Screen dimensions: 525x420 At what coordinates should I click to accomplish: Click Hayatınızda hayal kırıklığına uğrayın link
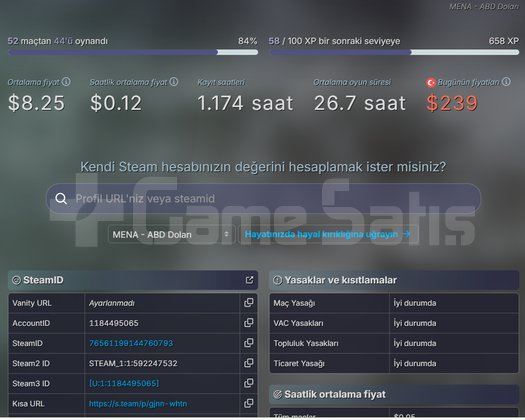click(x=327, y=234)
